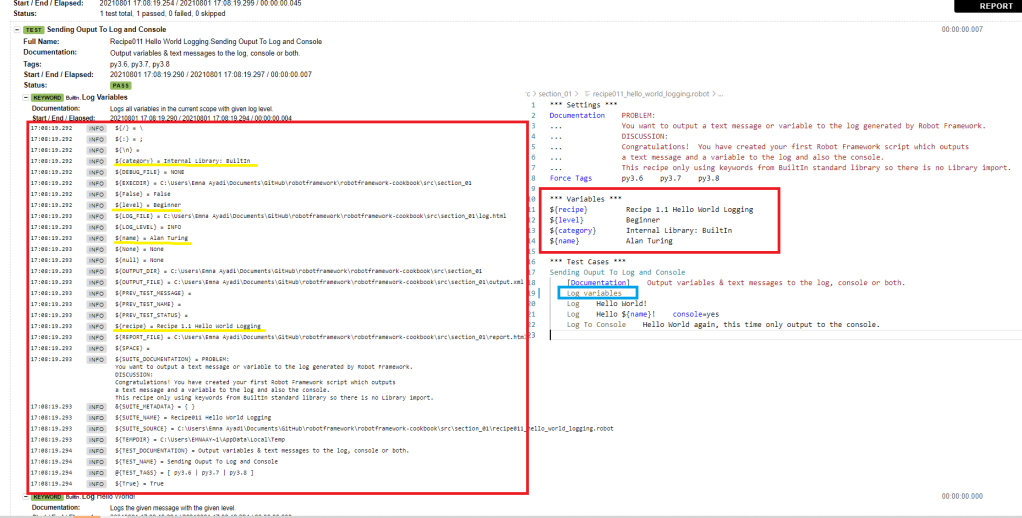Click the @{TEST_TAGS} log message
This screenshot has width=1022, height=518.
[184, 472]
